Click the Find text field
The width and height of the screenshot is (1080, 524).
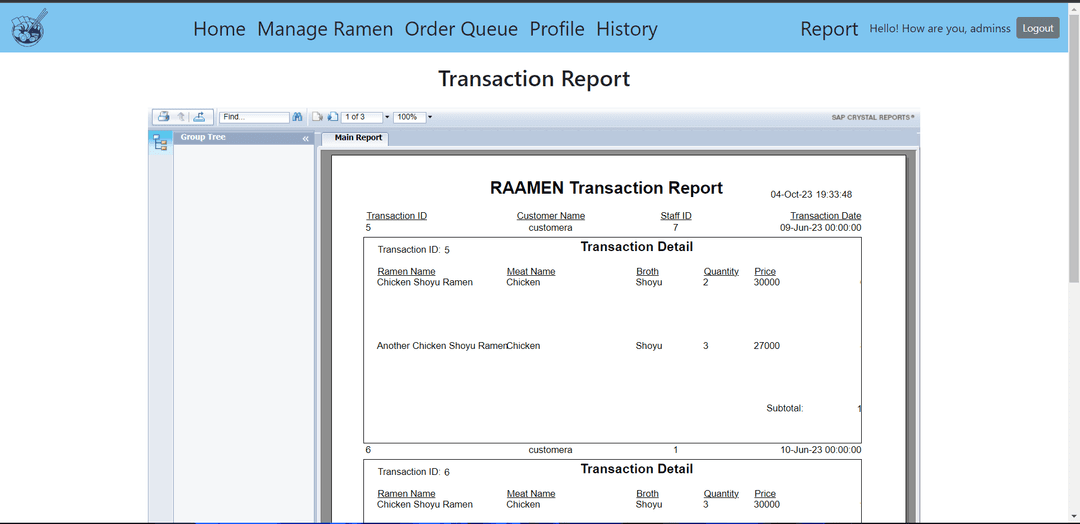pyautogui.click(x=254, y=117)
